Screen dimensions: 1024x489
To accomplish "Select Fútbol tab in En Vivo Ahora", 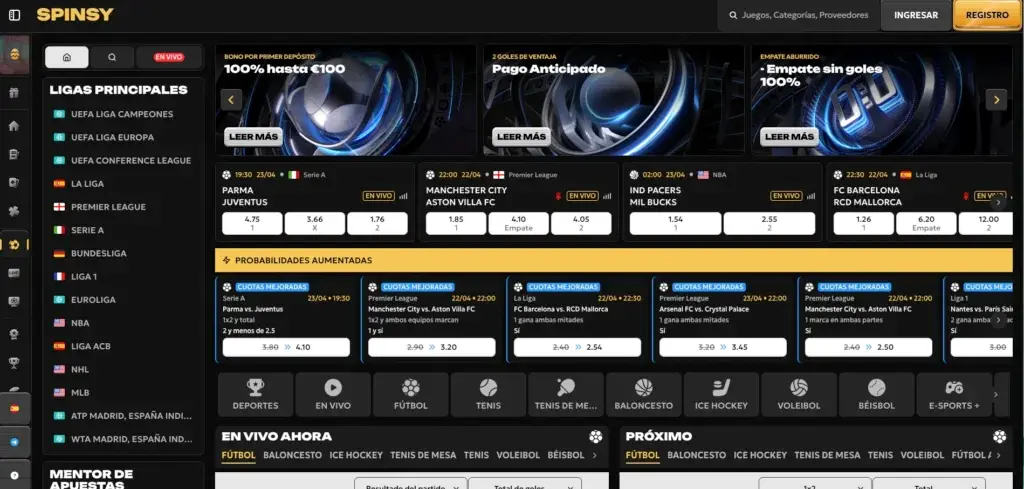I will [x=238, y=455].
